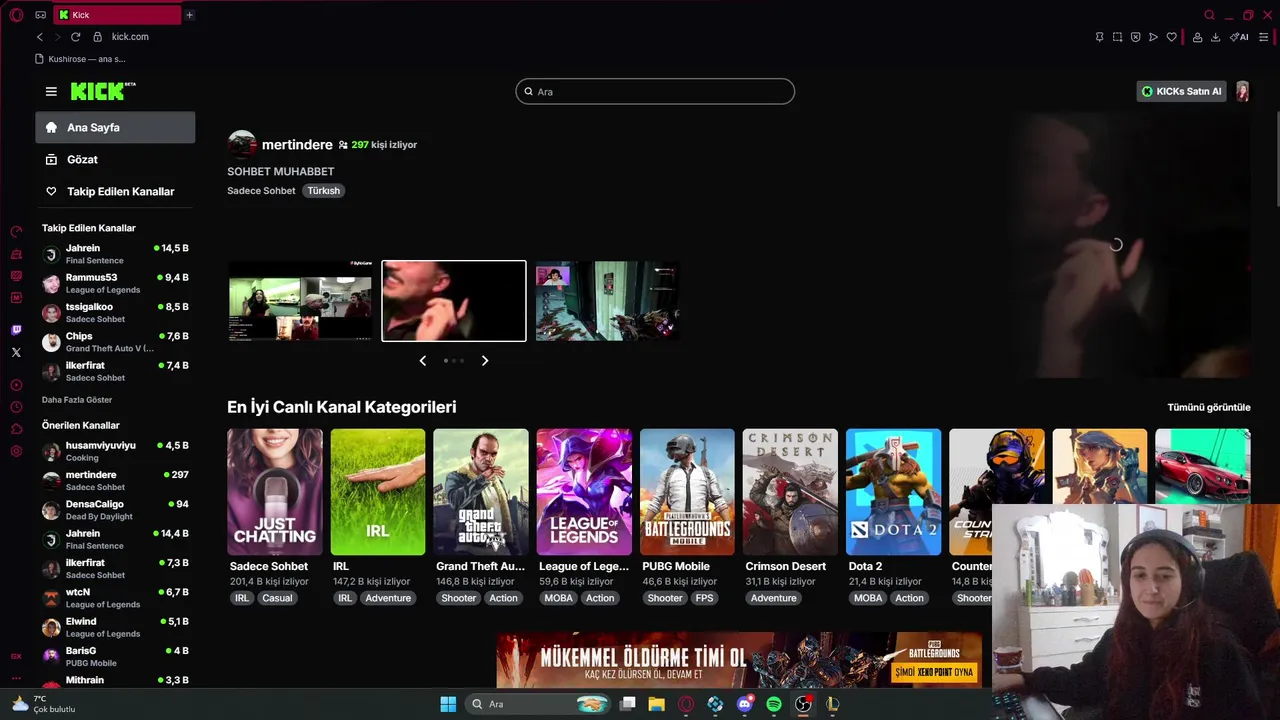Open Twitch in Opera sidebar
Image resolution: width=1280 pixels, height=720 pixels.
(16, 330)
